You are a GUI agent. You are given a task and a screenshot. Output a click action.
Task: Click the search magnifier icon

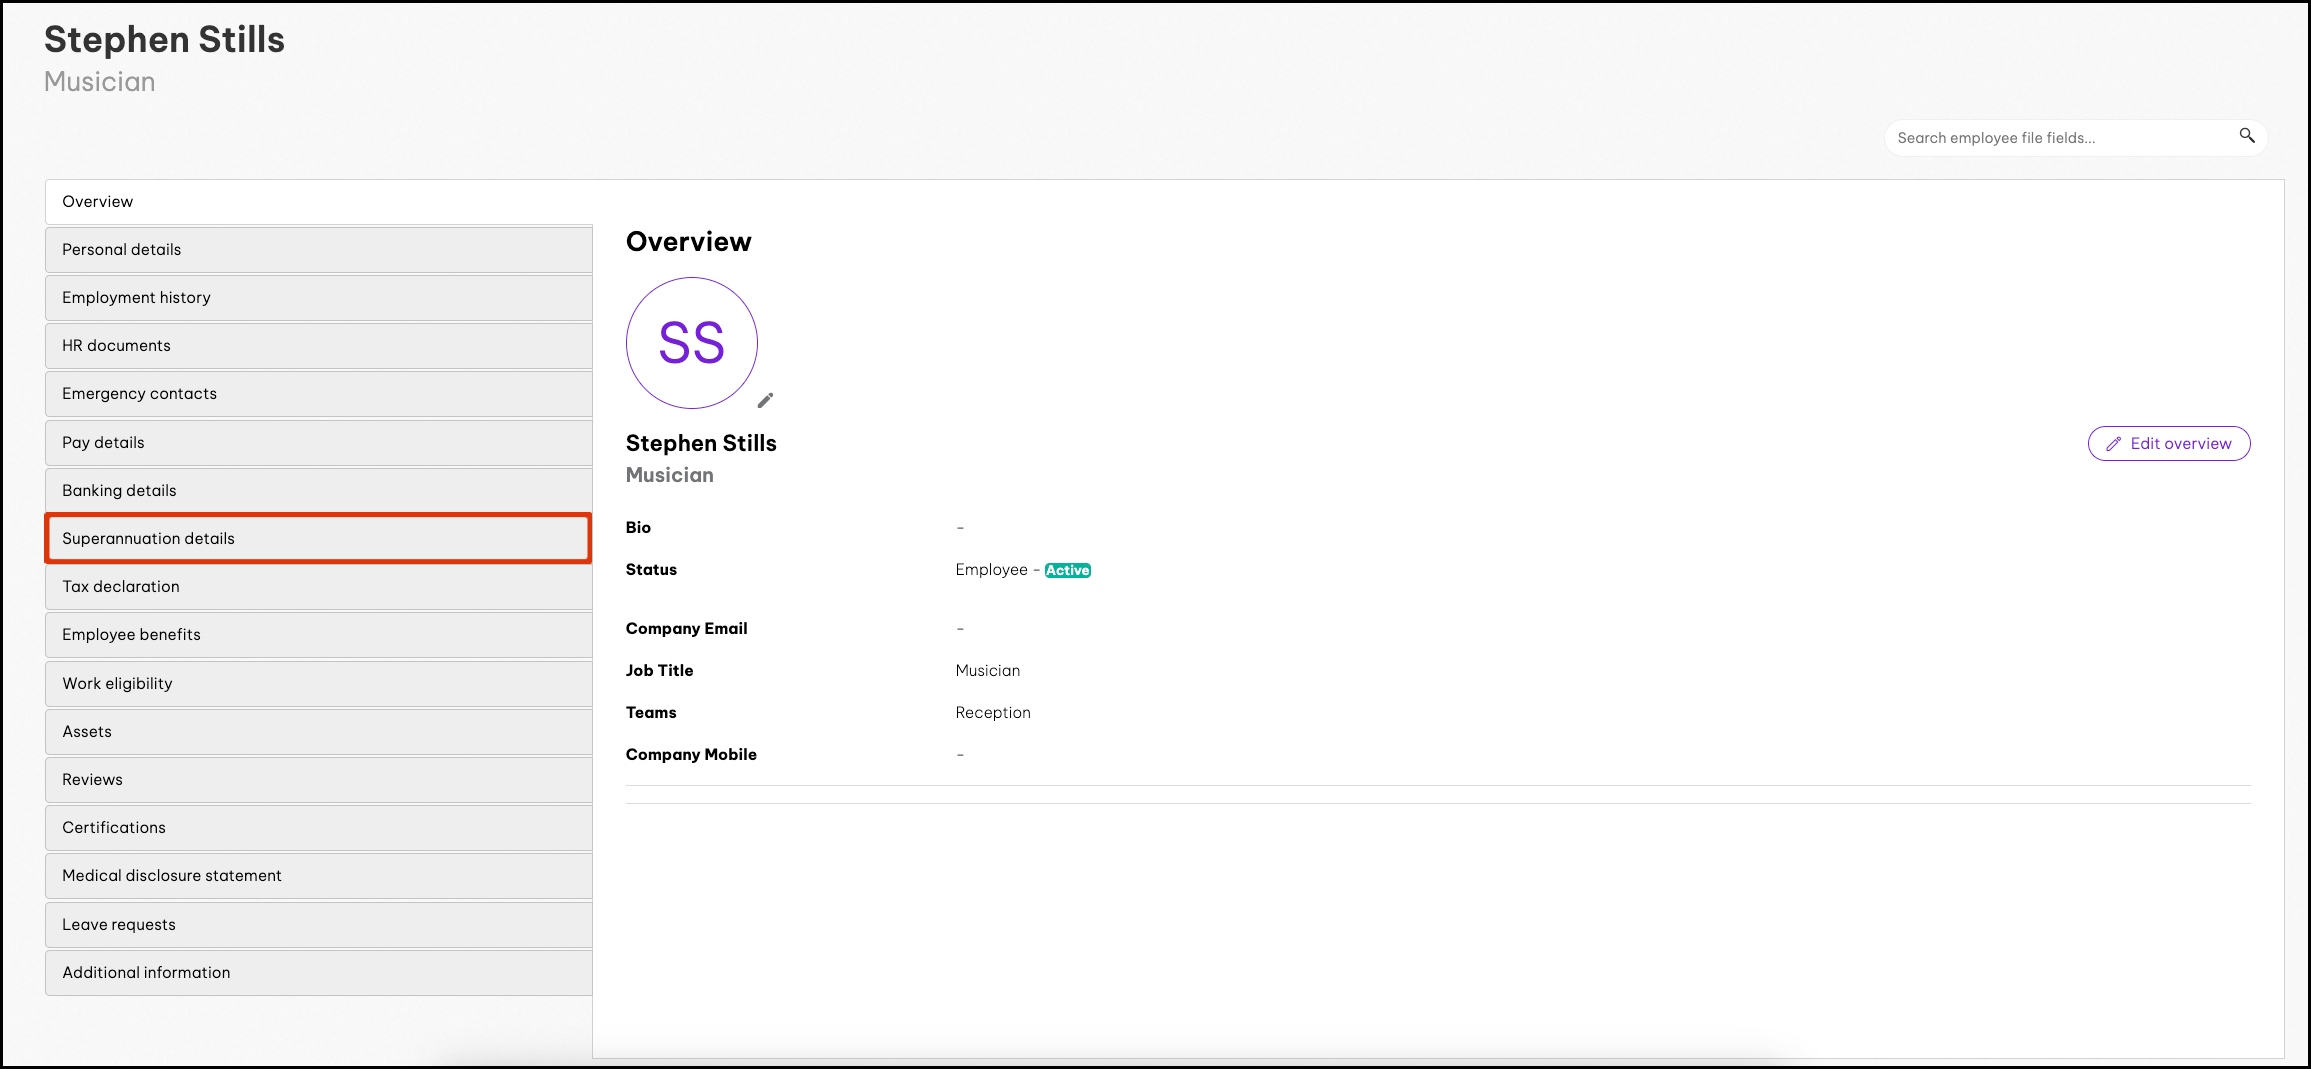(2246, 136)
